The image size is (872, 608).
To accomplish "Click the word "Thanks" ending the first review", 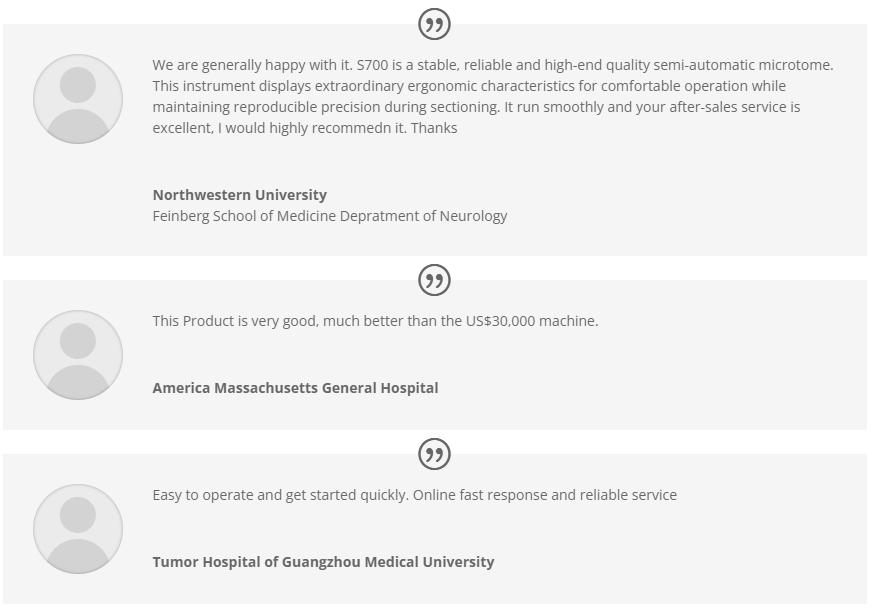I will [x=434, y=128].
